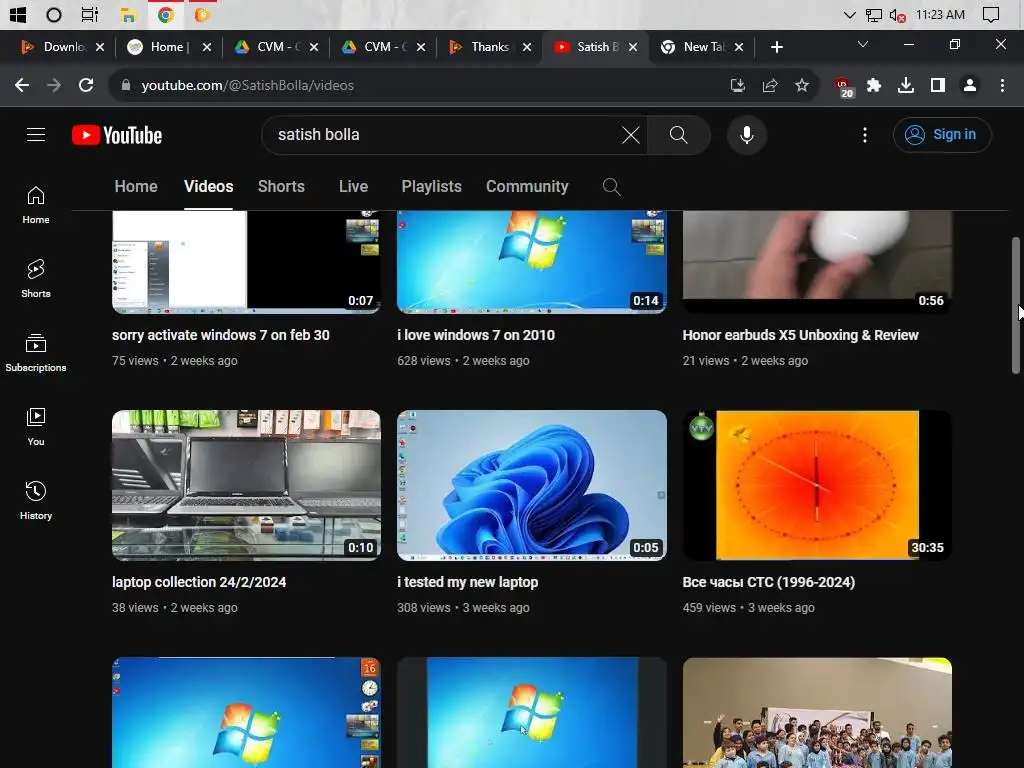Click the Sign in button
The width and height of the screenshot is (1024, 768).
pos(942,135)
